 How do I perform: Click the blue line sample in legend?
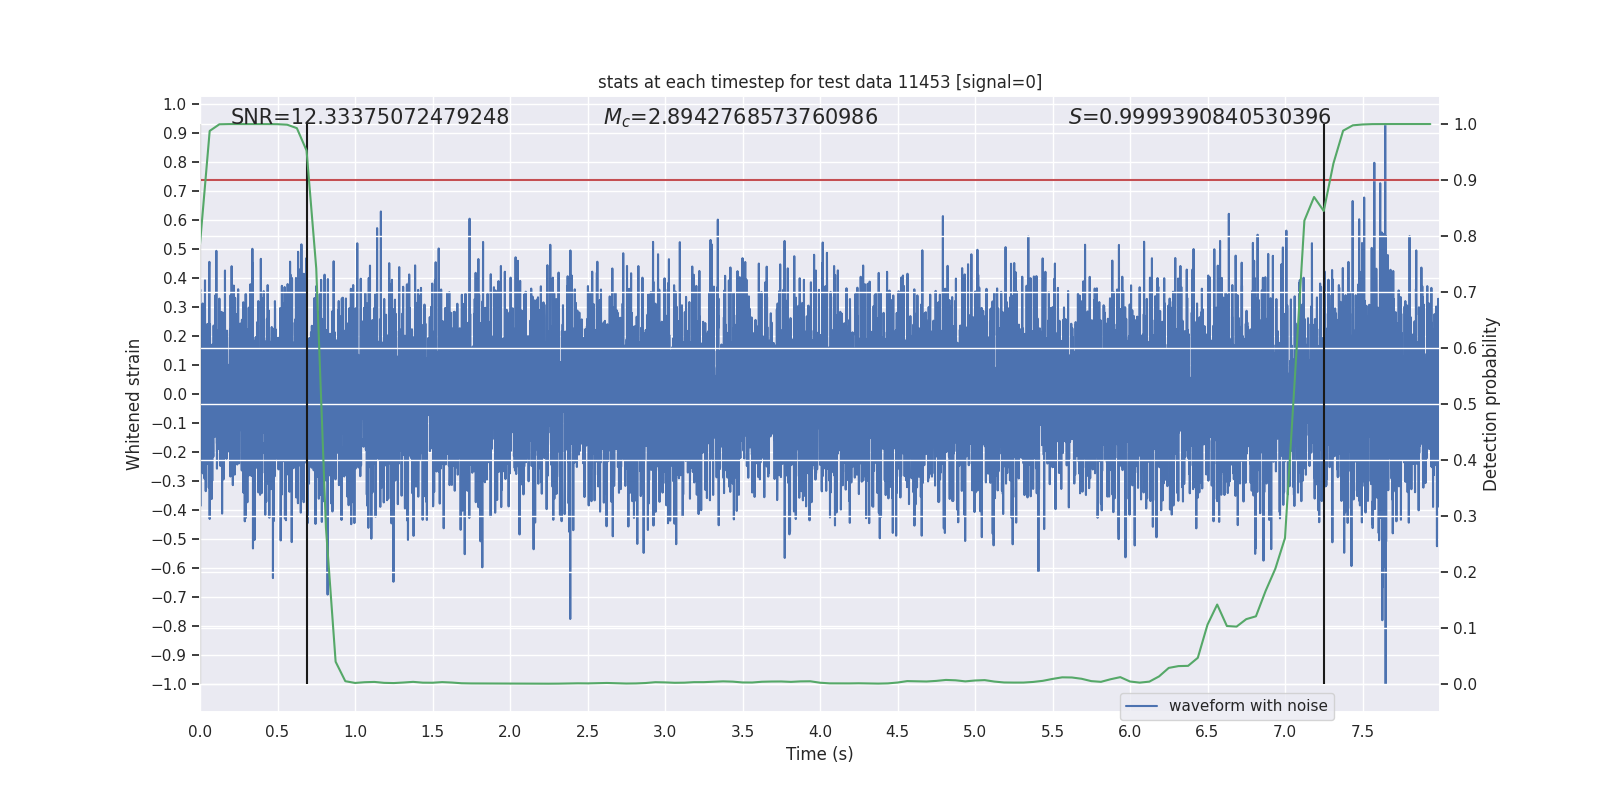[1141, 706]
